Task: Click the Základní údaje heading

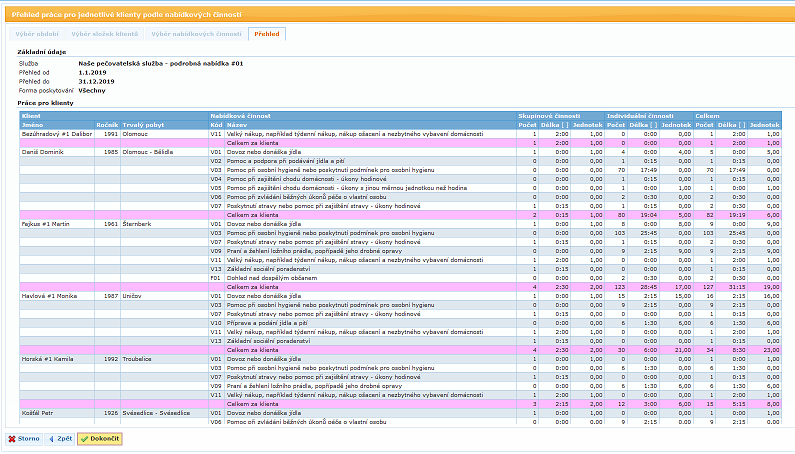Action: pyautogui.click(x=42, y=52)
